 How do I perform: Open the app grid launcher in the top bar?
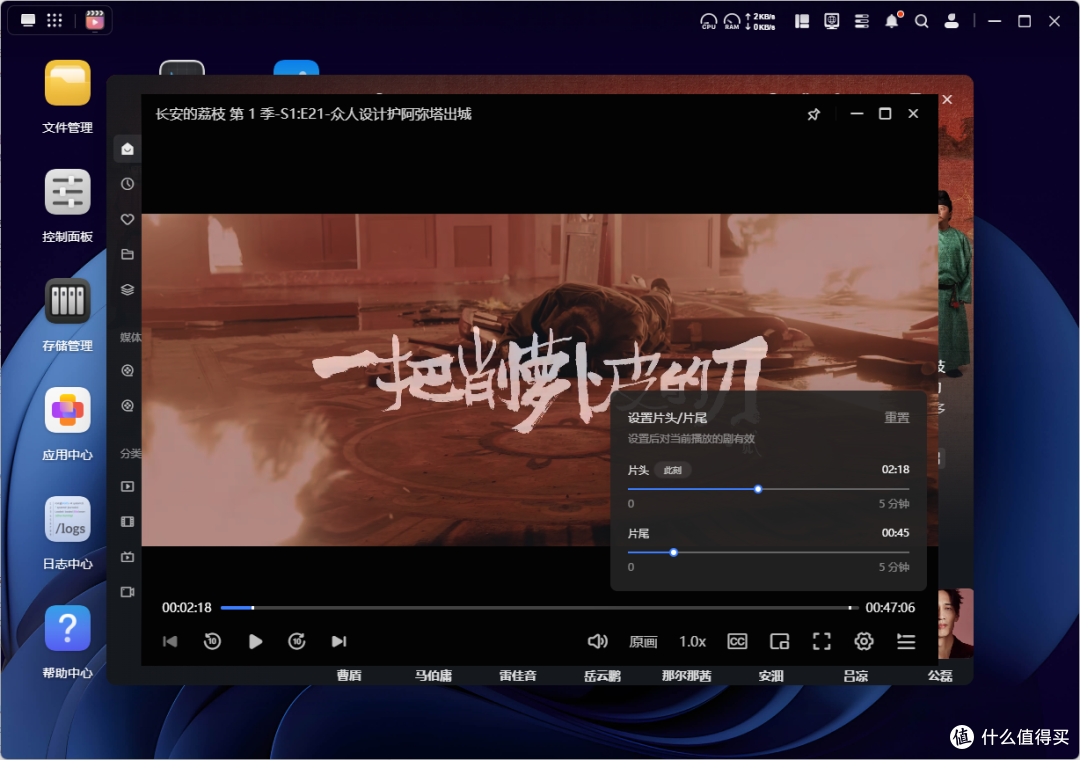[54, 21]
